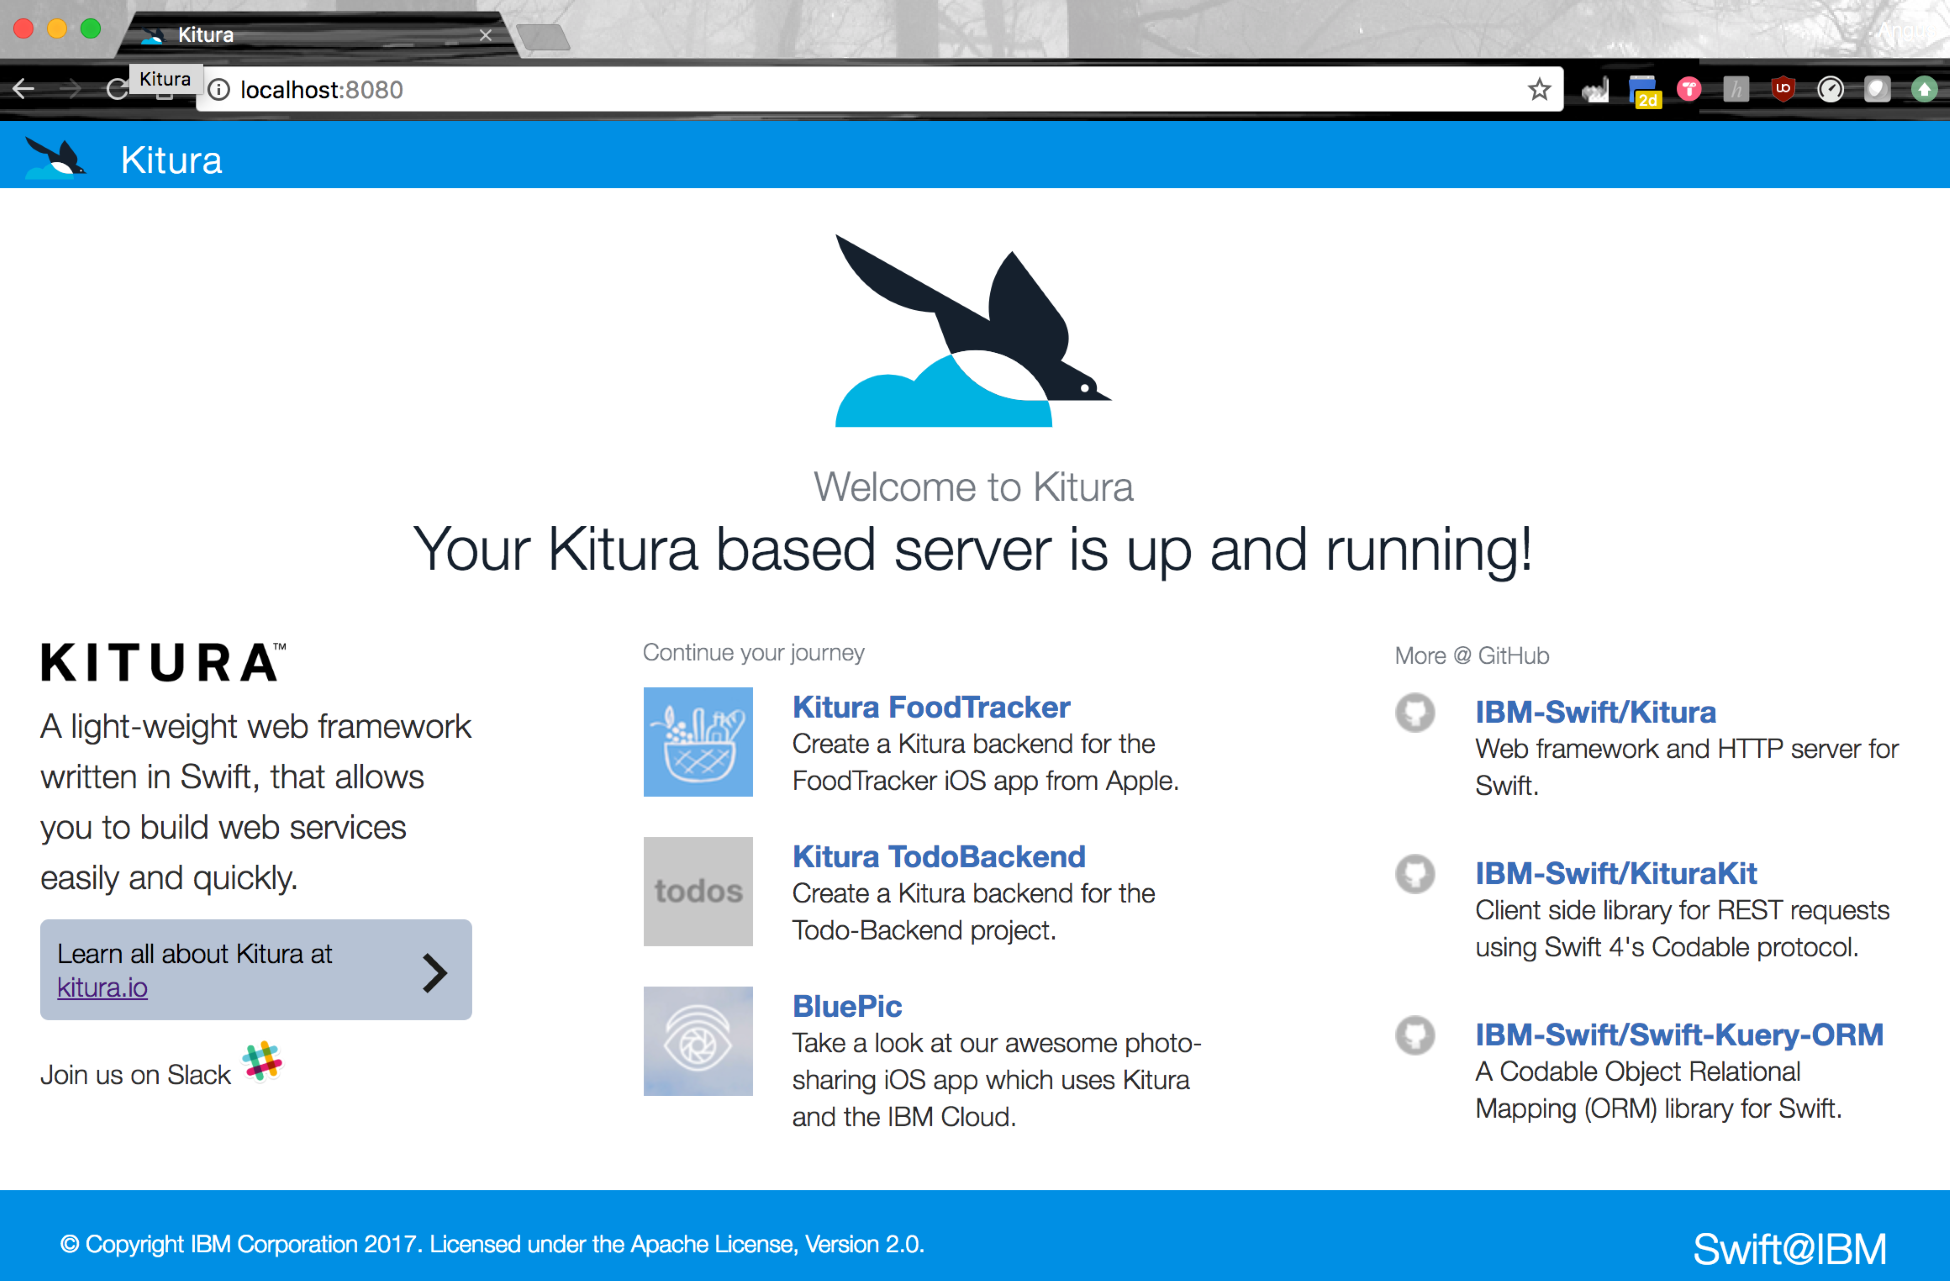Open a new browser tab
The image size is (1950, 1282).
(543, 38)
